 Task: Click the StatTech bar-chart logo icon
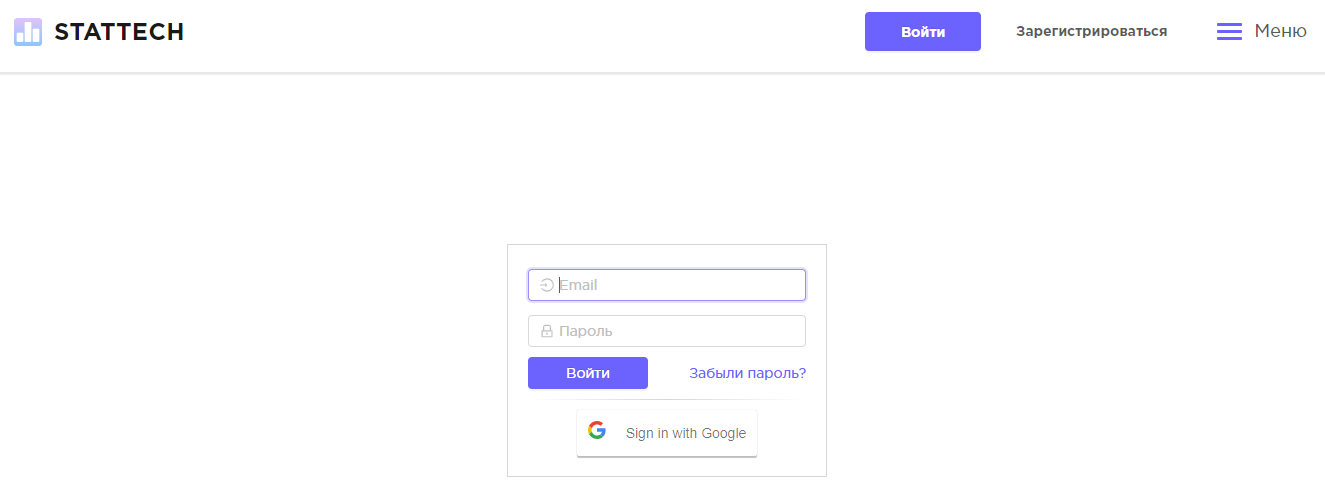[x=28, y=32]
